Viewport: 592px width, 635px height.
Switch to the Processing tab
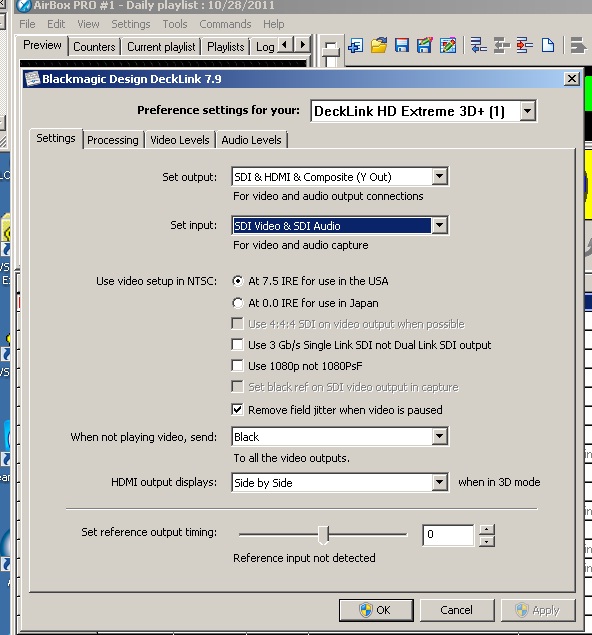coord(113,140)
